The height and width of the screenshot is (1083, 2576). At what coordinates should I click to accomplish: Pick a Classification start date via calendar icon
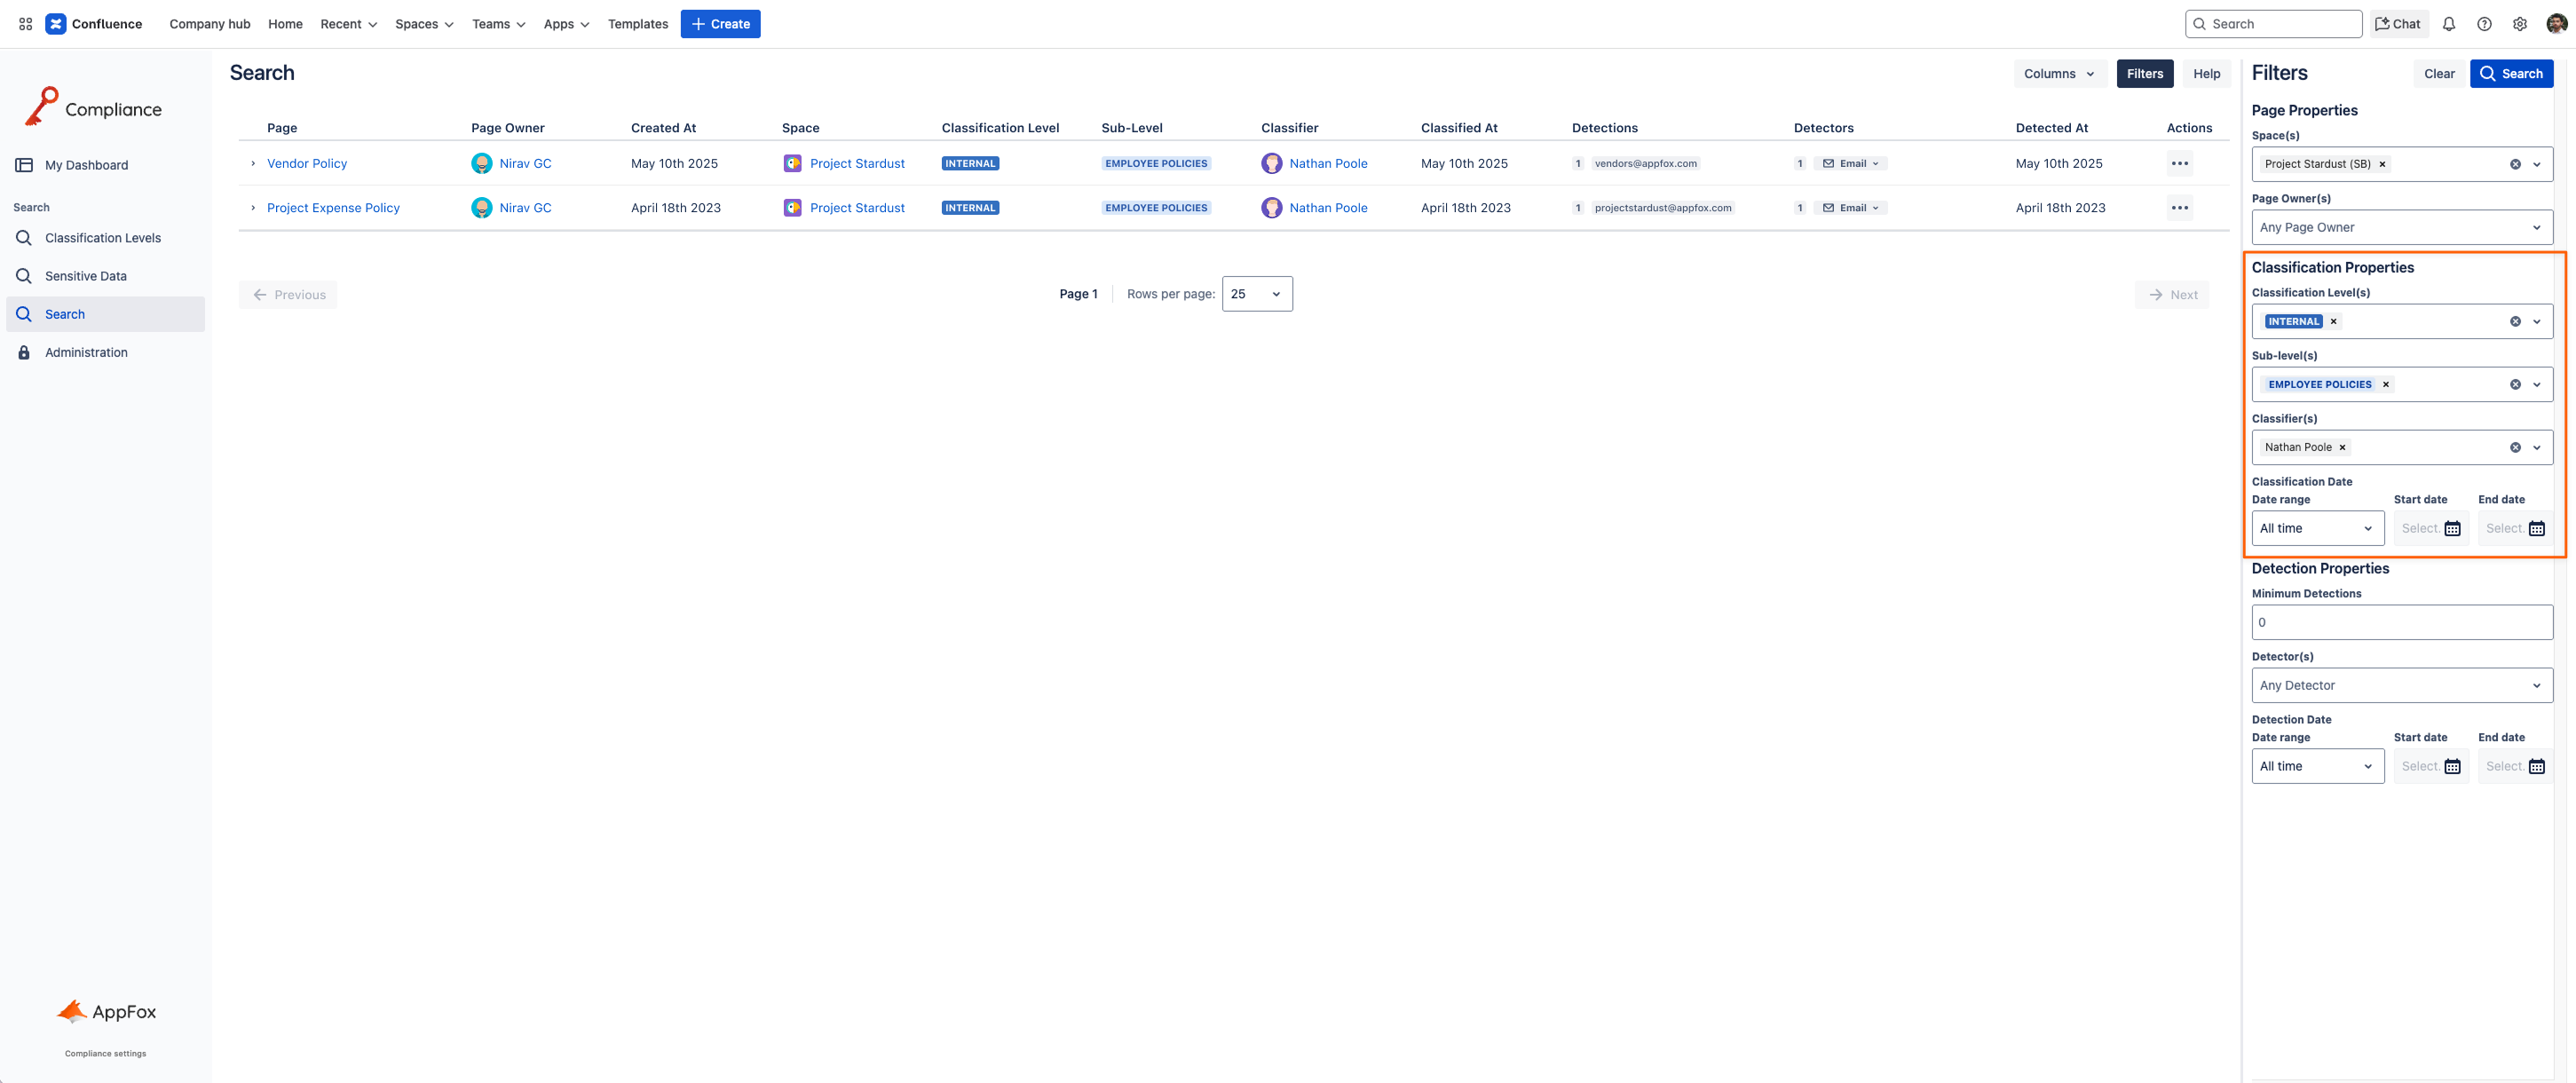[2452, 528]
